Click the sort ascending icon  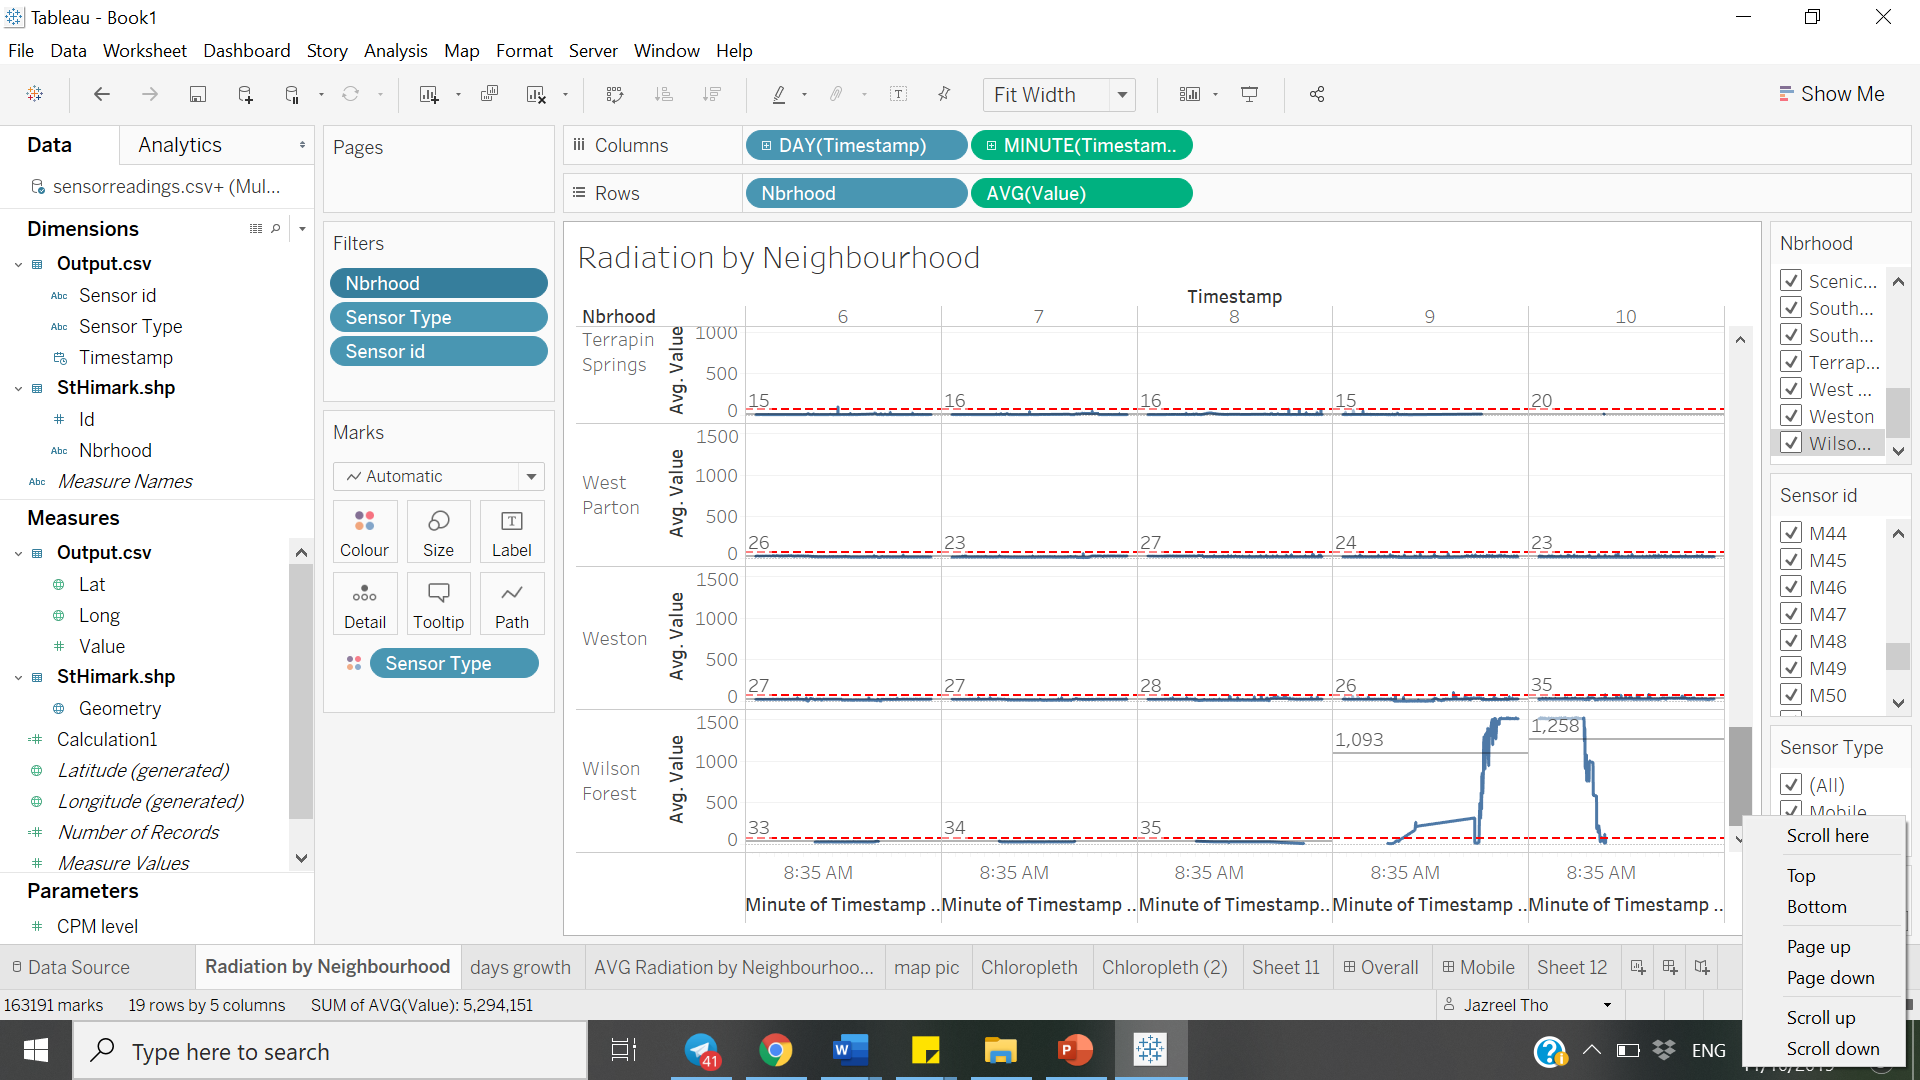[663, 94]
